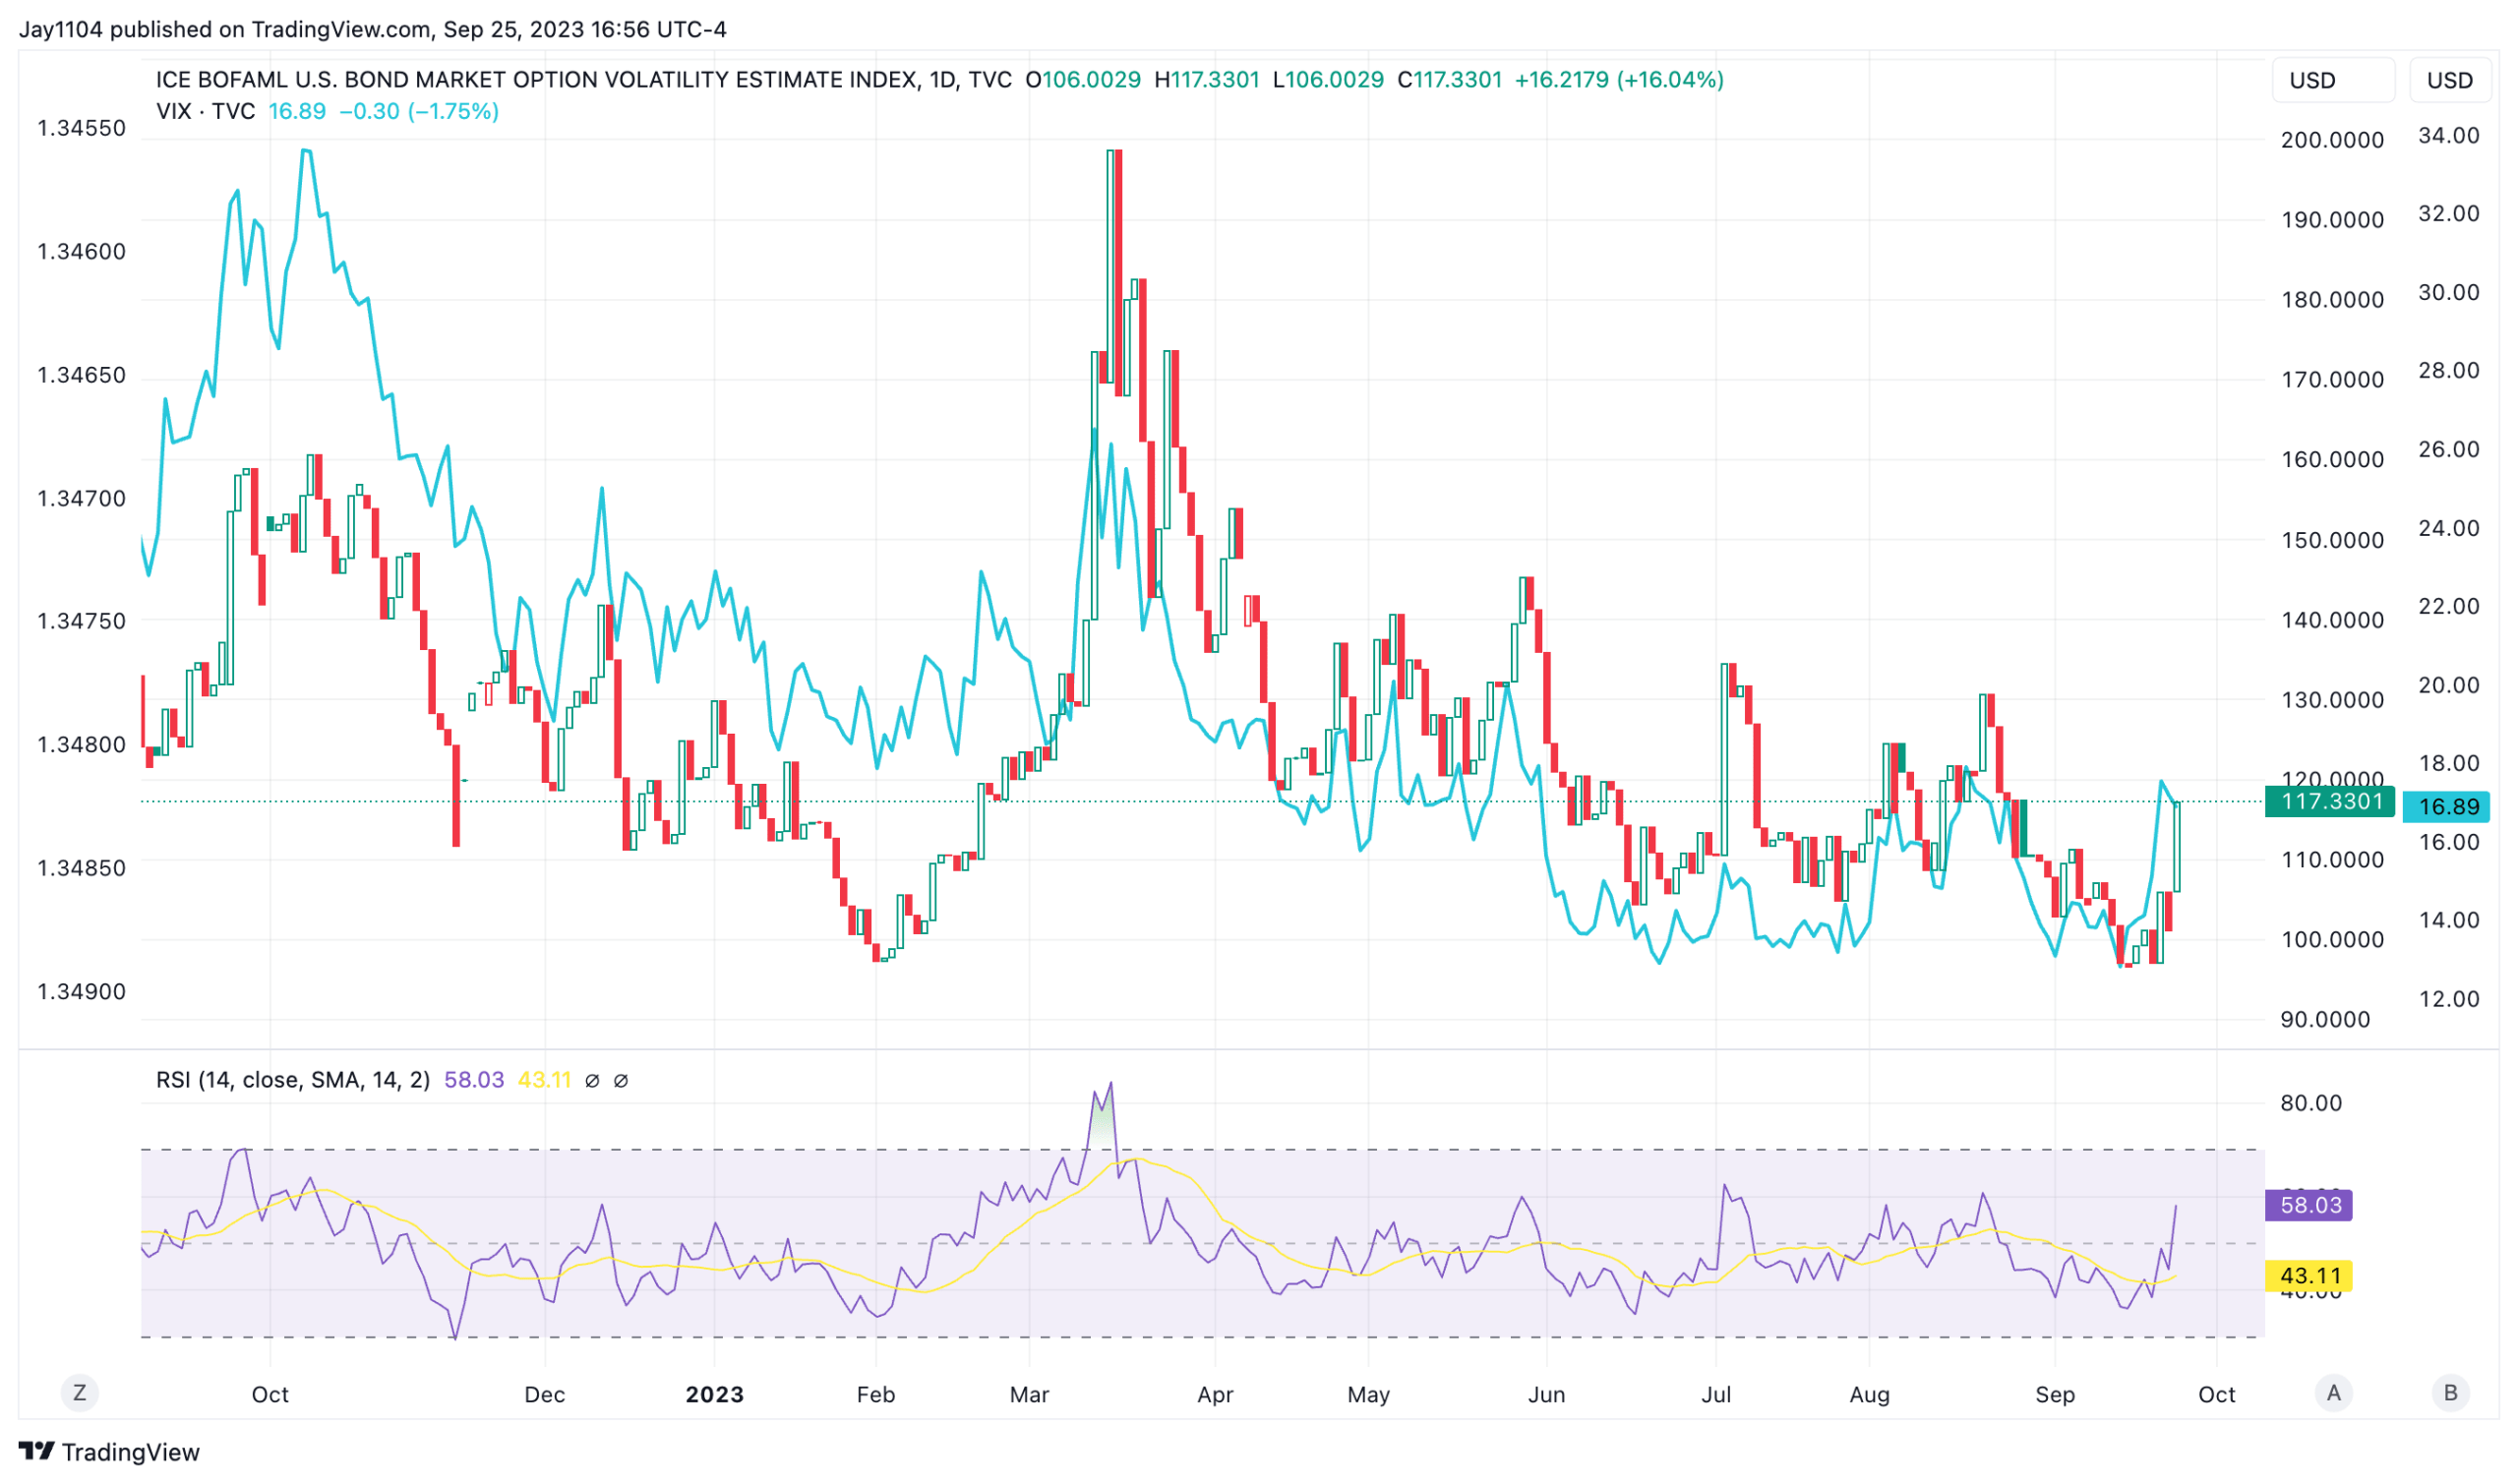Click the 34.00 VIX scale value
The width and height of the screenshot is (2518, 1484).
pos(2448,135)
